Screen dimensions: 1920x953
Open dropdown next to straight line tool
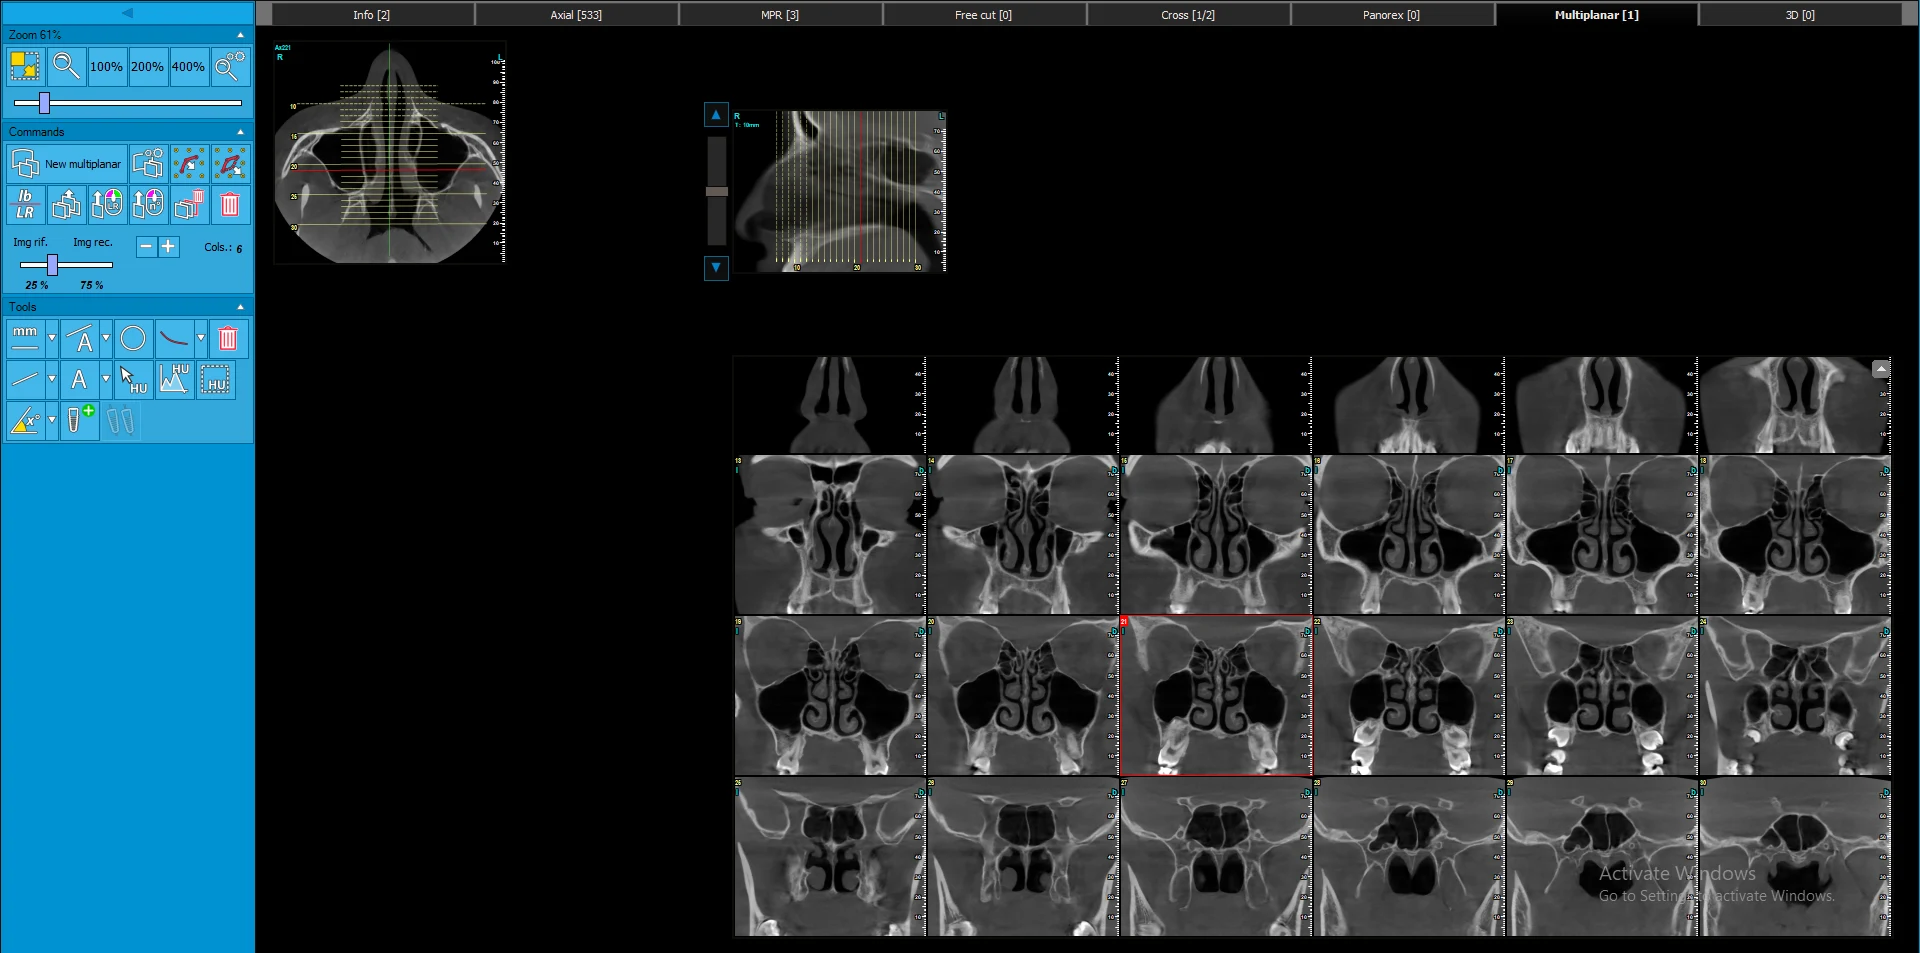pos(52,380)
